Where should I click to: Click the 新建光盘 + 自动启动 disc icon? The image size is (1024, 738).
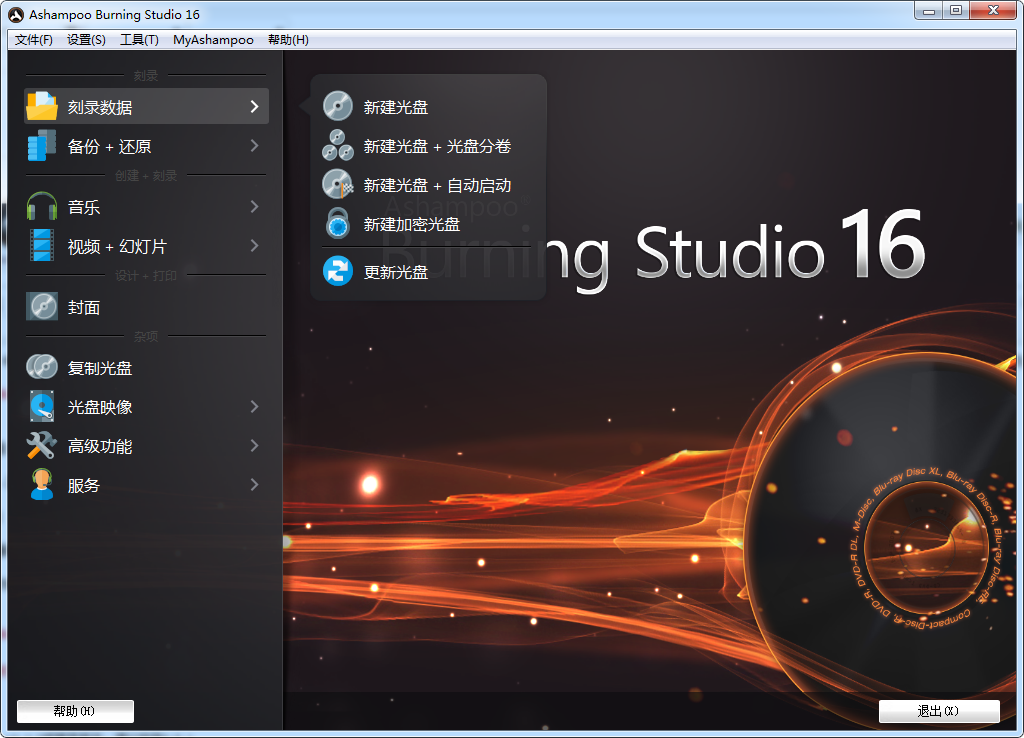[x=338, y=184]
